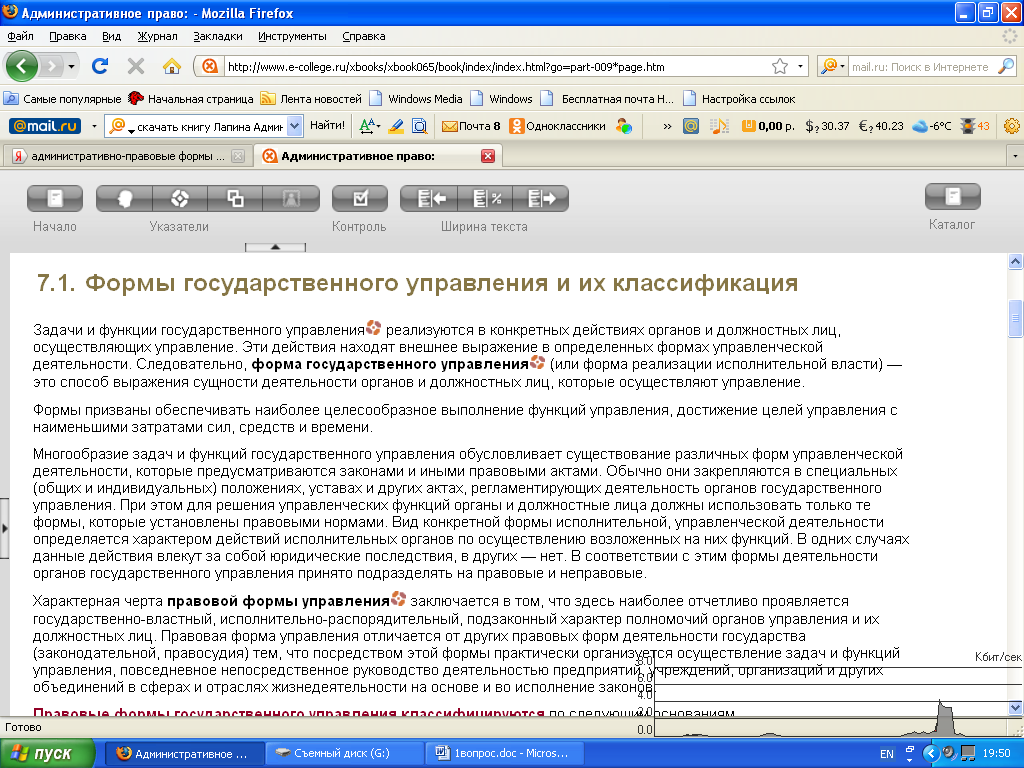Show more toolbar items chevron
1024x768 pixels.
(x=667, y=127)
